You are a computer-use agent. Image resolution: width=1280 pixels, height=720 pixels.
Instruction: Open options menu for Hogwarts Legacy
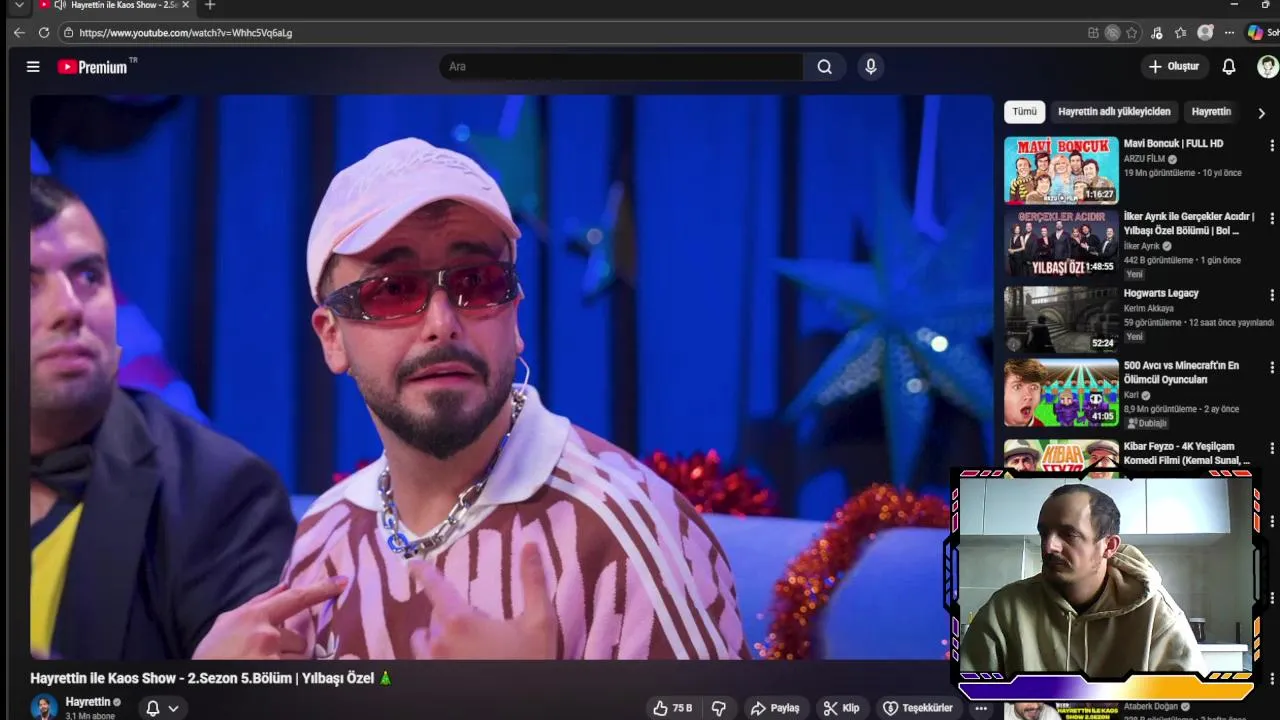coord(1272,296)
